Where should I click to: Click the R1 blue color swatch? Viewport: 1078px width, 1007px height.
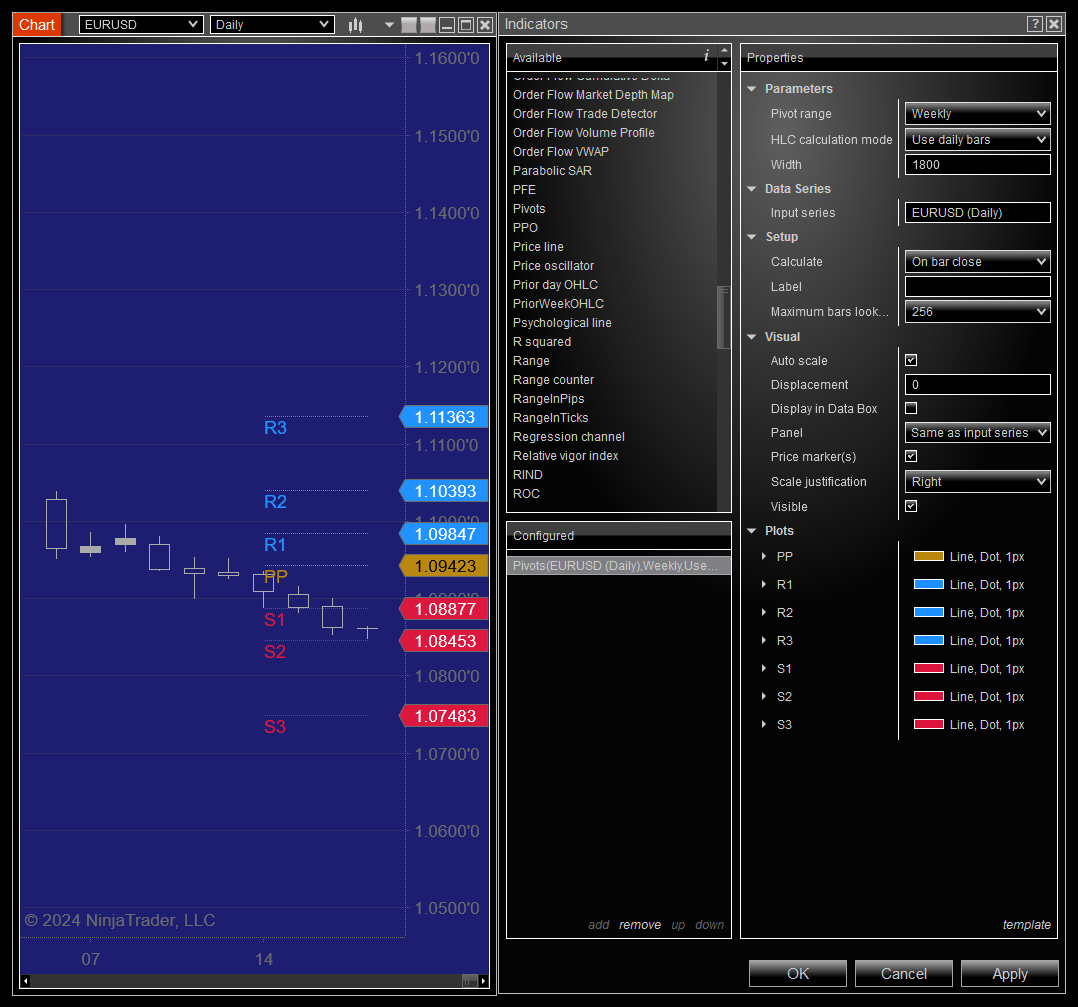pyautogui.click(x=928, y=584)
